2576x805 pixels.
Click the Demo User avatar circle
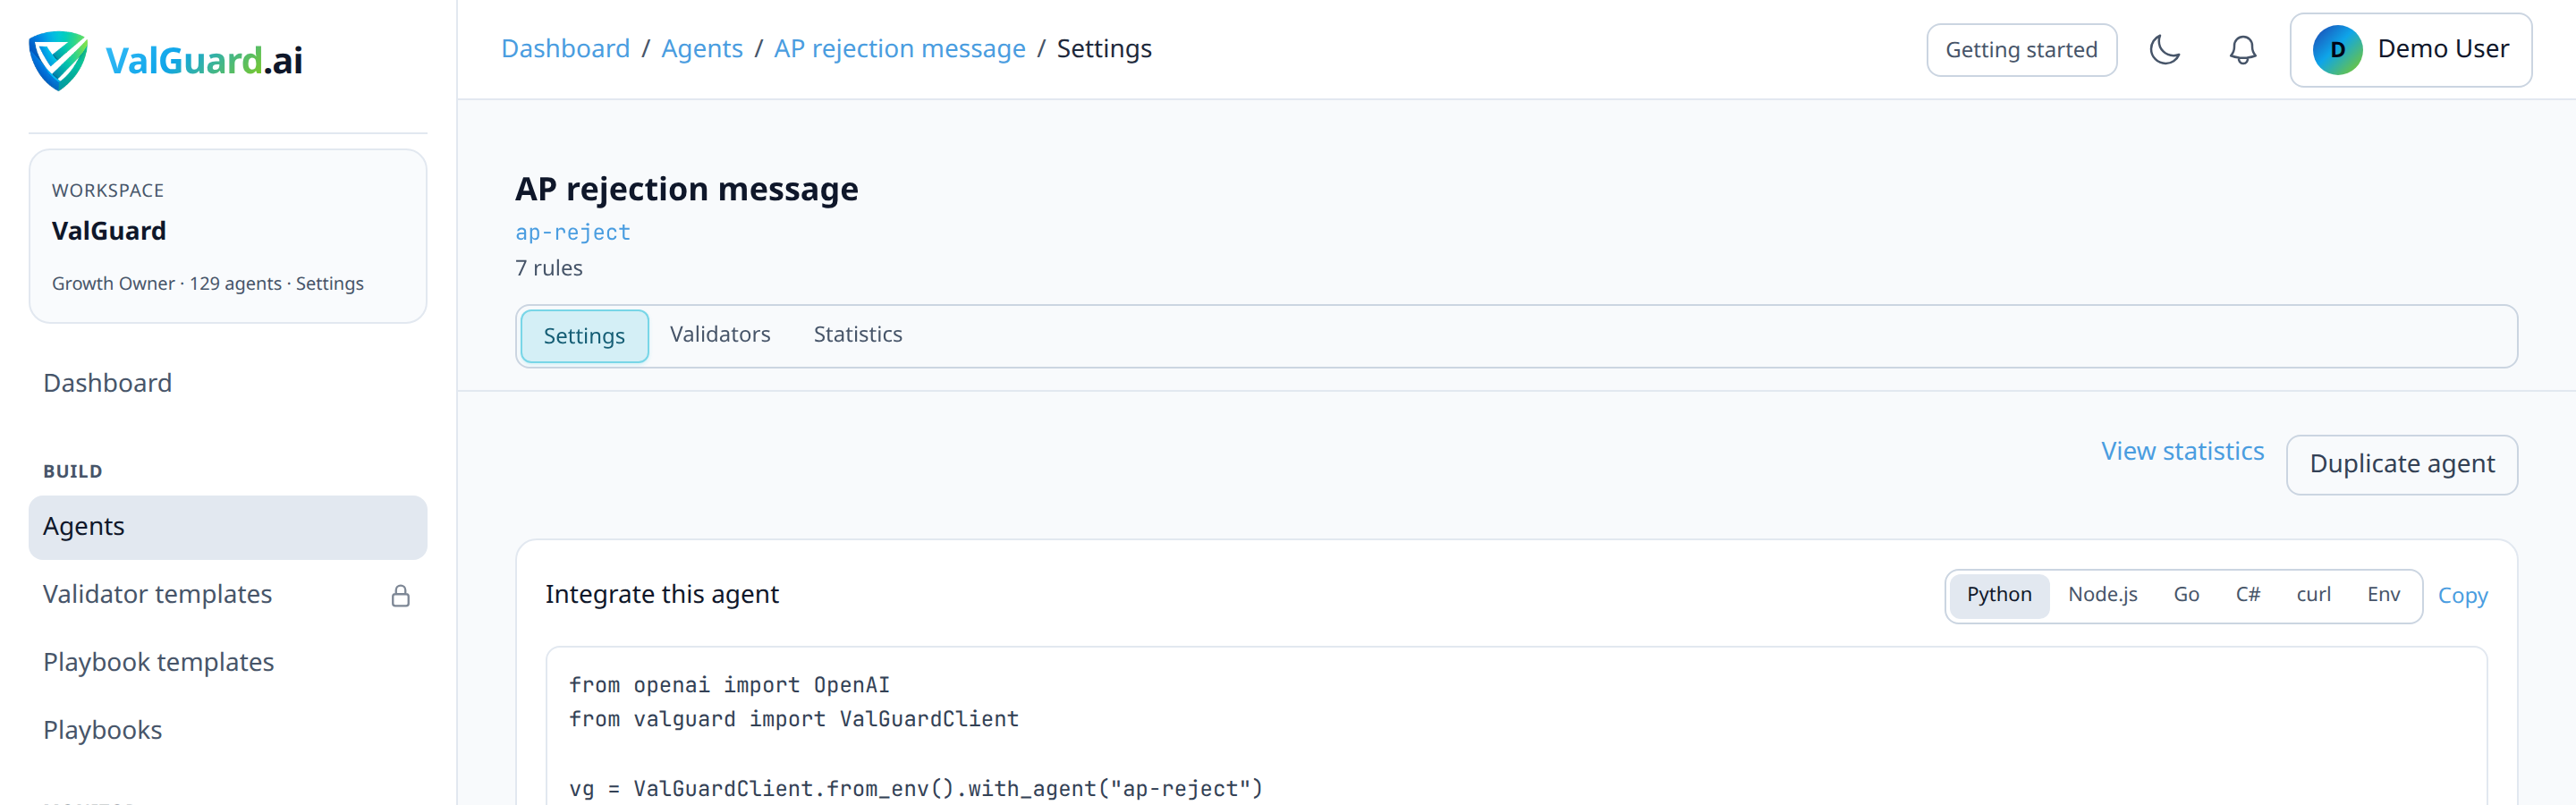pyautogui.click(x=2337, y=50)
